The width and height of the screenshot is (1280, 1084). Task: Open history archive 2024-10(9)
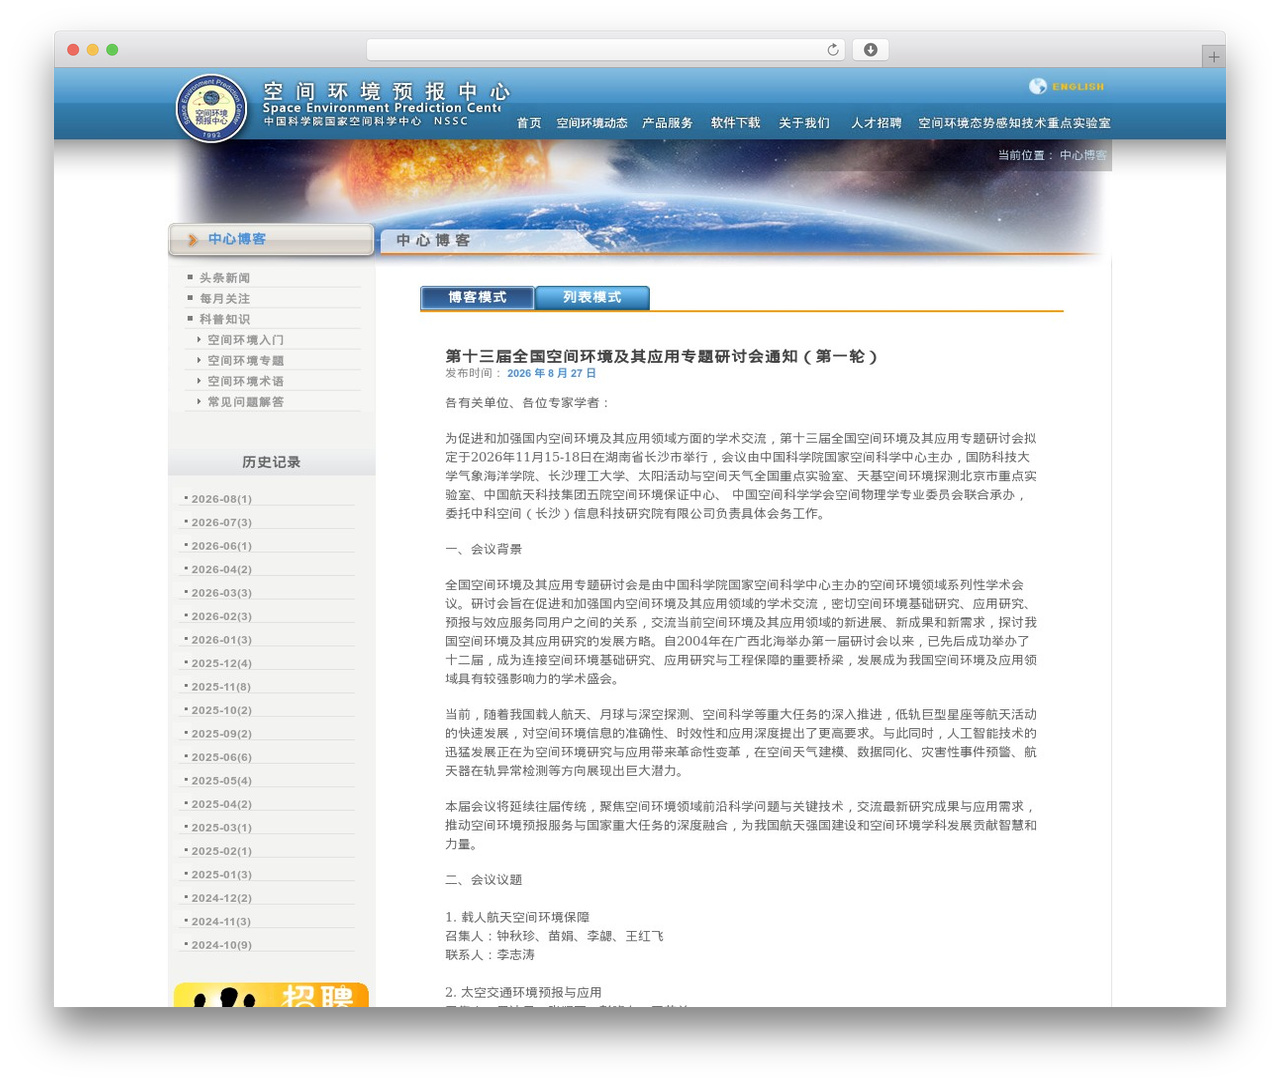click(x=221, y=945)
